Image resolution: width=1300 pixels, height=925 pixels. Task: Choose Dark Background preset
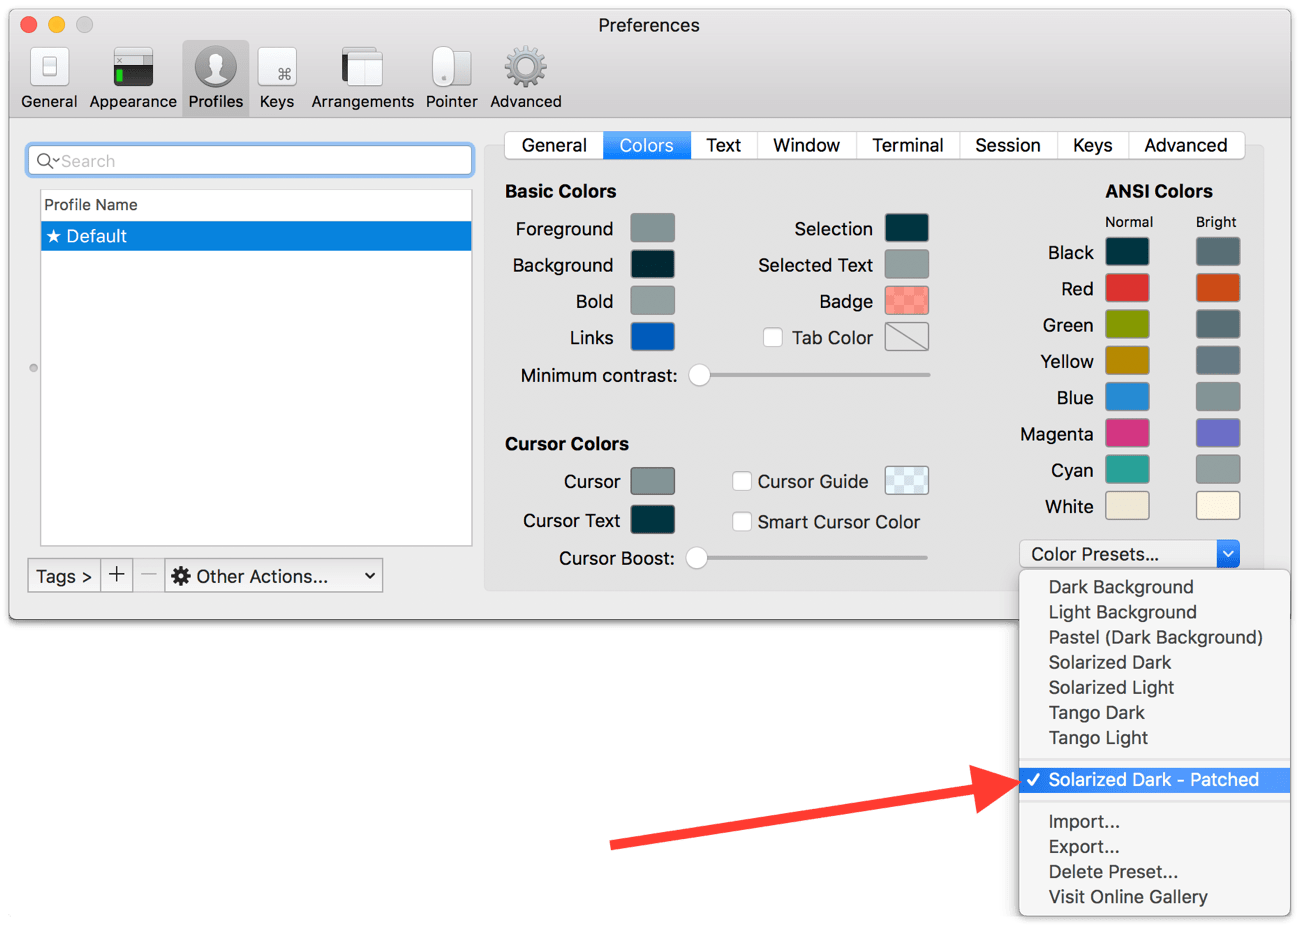point(1155,587)
